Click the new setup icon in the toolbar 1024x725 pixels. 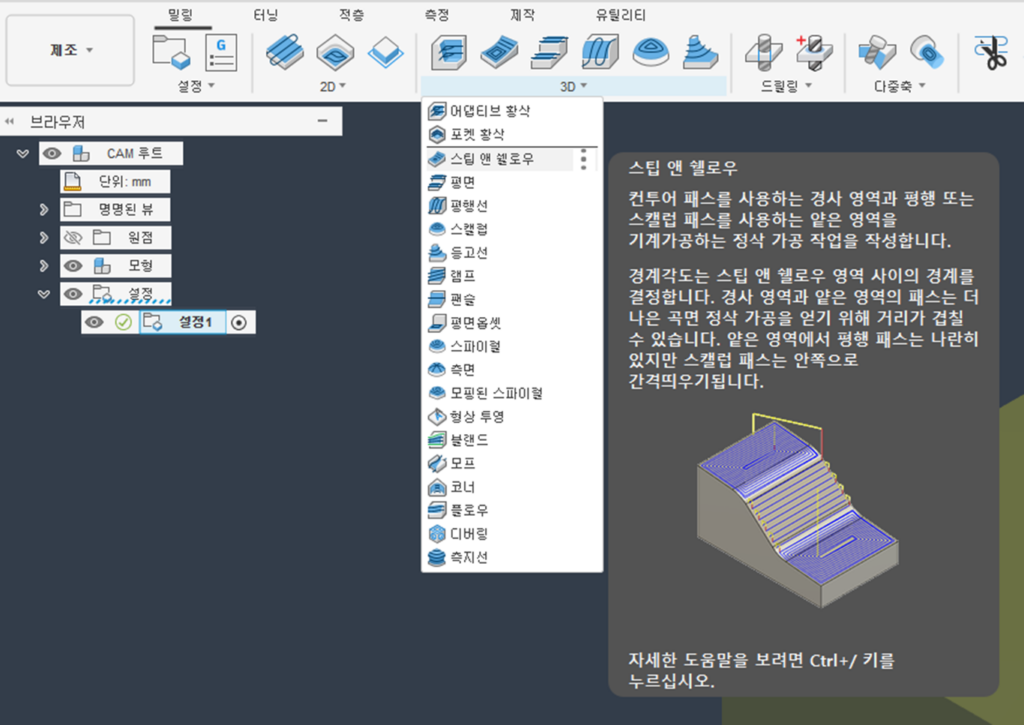[x=171, y=51]
